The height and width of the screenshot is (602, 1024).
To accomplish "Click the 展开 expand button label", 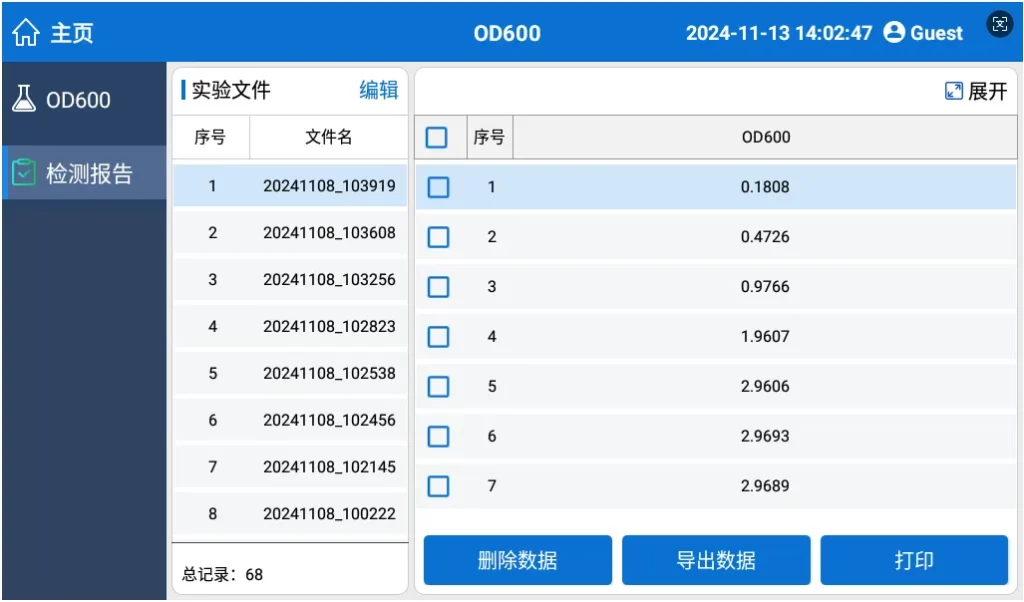I will click(x=987, y=91).
